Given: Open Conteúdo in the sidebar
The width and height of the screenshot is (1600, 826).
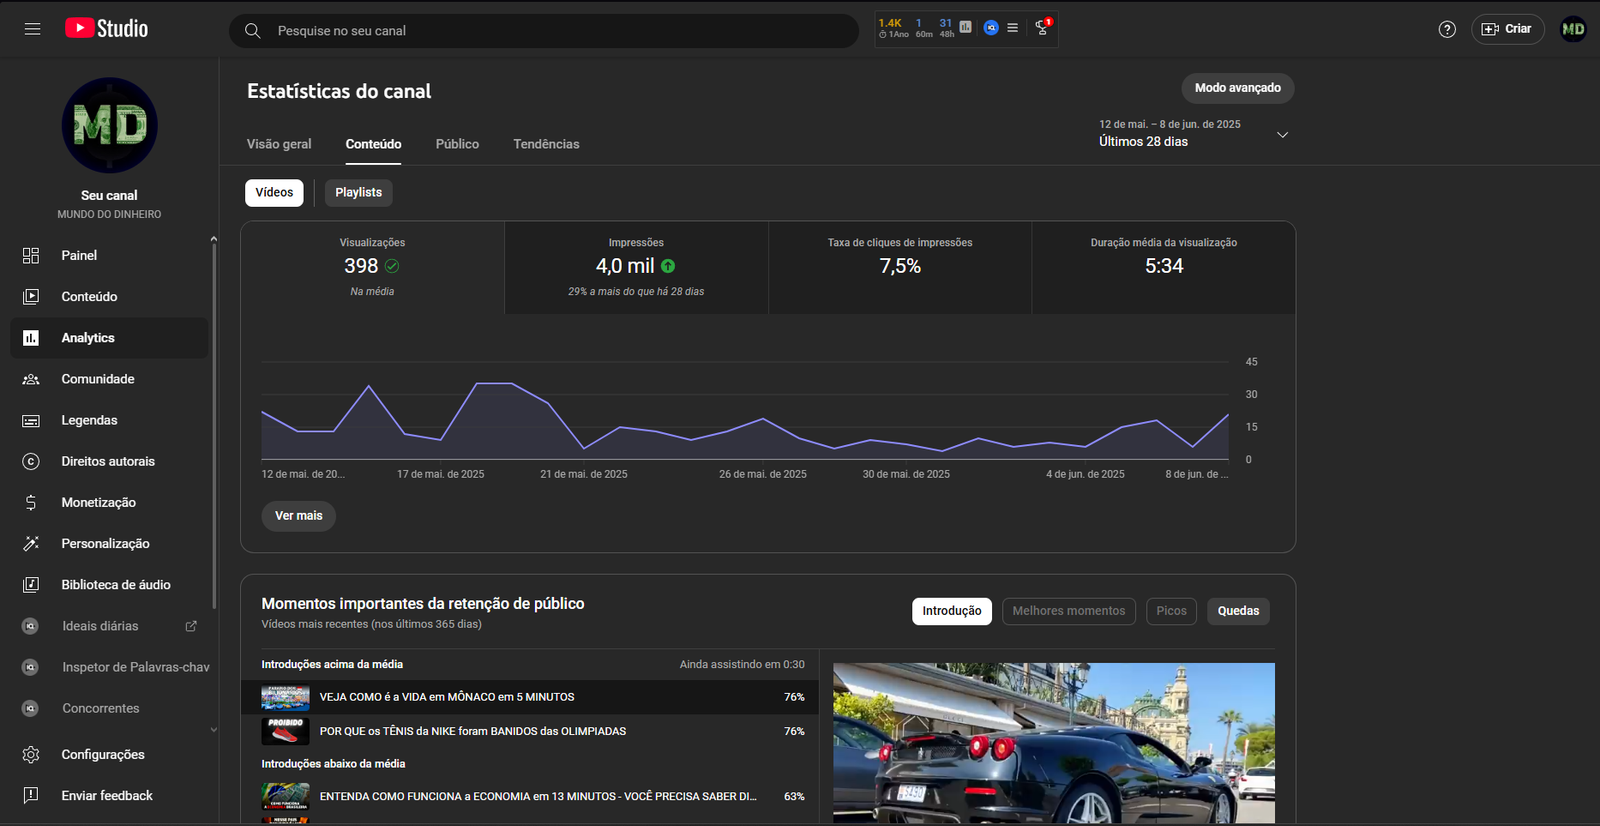Looking at the screenshot, I should (109, 296).
